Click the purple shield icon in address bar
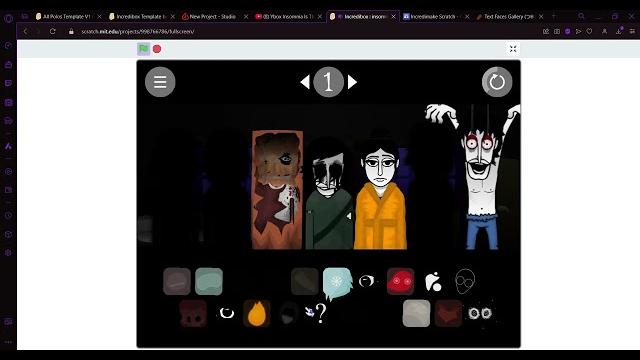Screen dimensions: 640x360 [x=567, y=31]
